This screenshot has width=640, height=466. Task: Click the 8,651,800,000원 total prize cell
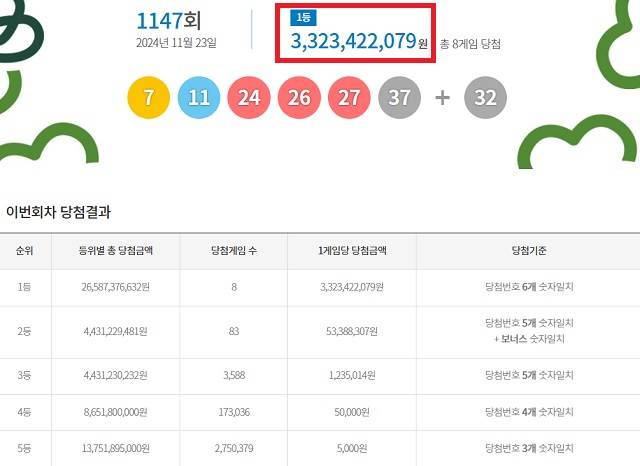(x=116, y=412)
